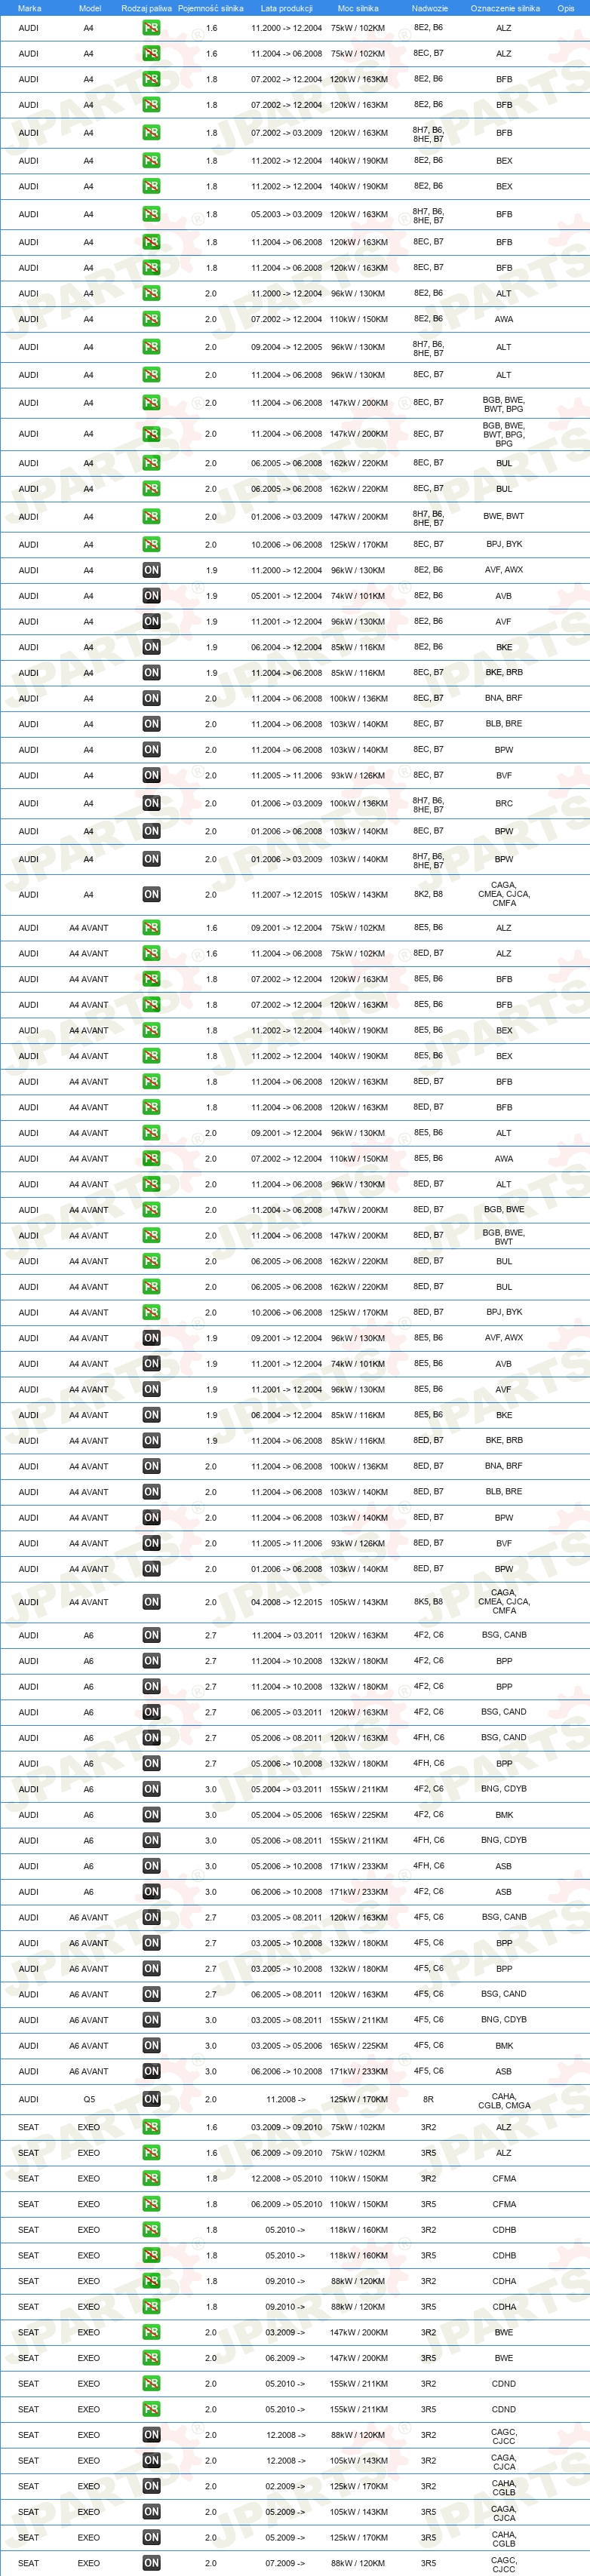The width and height of the screenshot is (590, 2576).
Task: Click the diesel icon in the A4 BRC row
Action: point(151,803)
